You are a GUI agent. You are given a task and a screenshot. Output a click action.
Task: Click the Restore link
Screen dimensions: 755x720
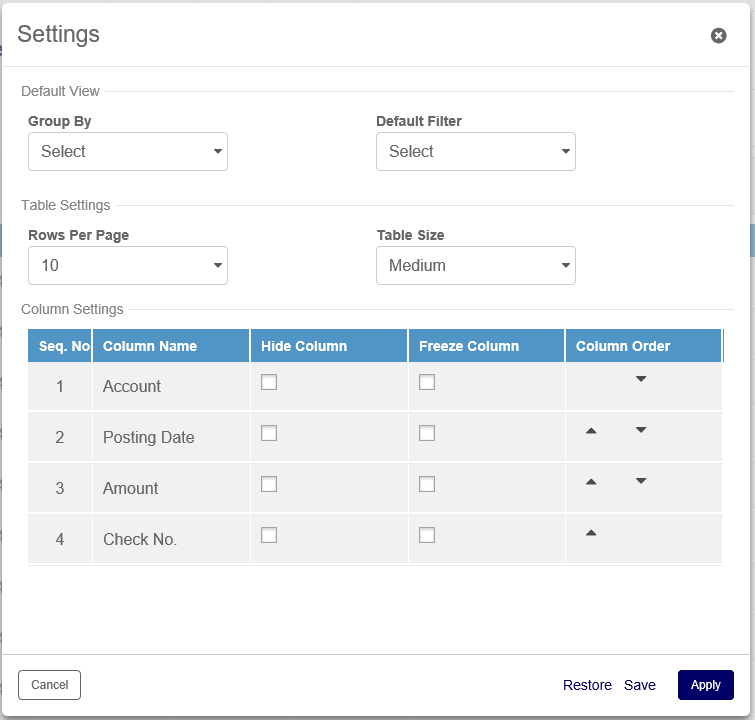pyautogui.click(x=587, y=685)
